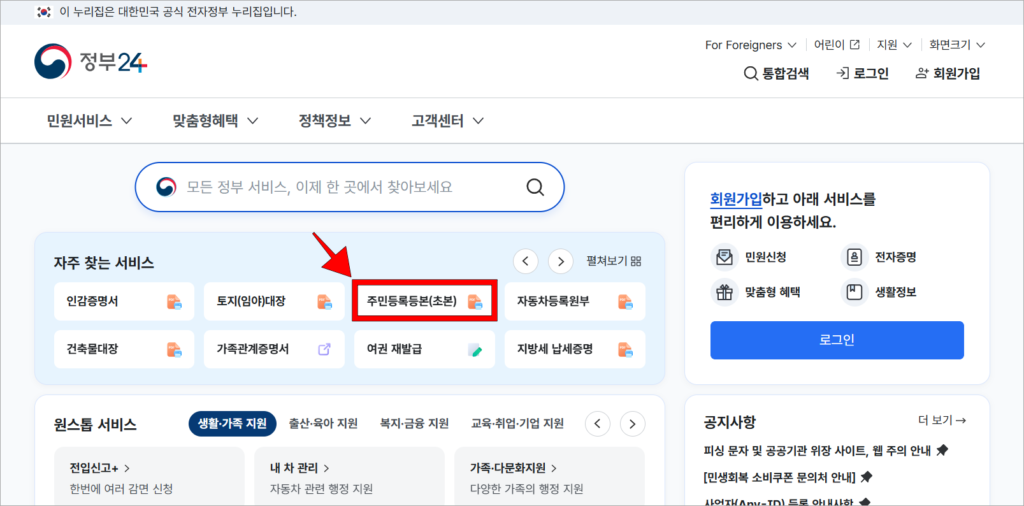
Task: Open the 어린이 external link
Action: pyautogui.click(x=837, y=45)
